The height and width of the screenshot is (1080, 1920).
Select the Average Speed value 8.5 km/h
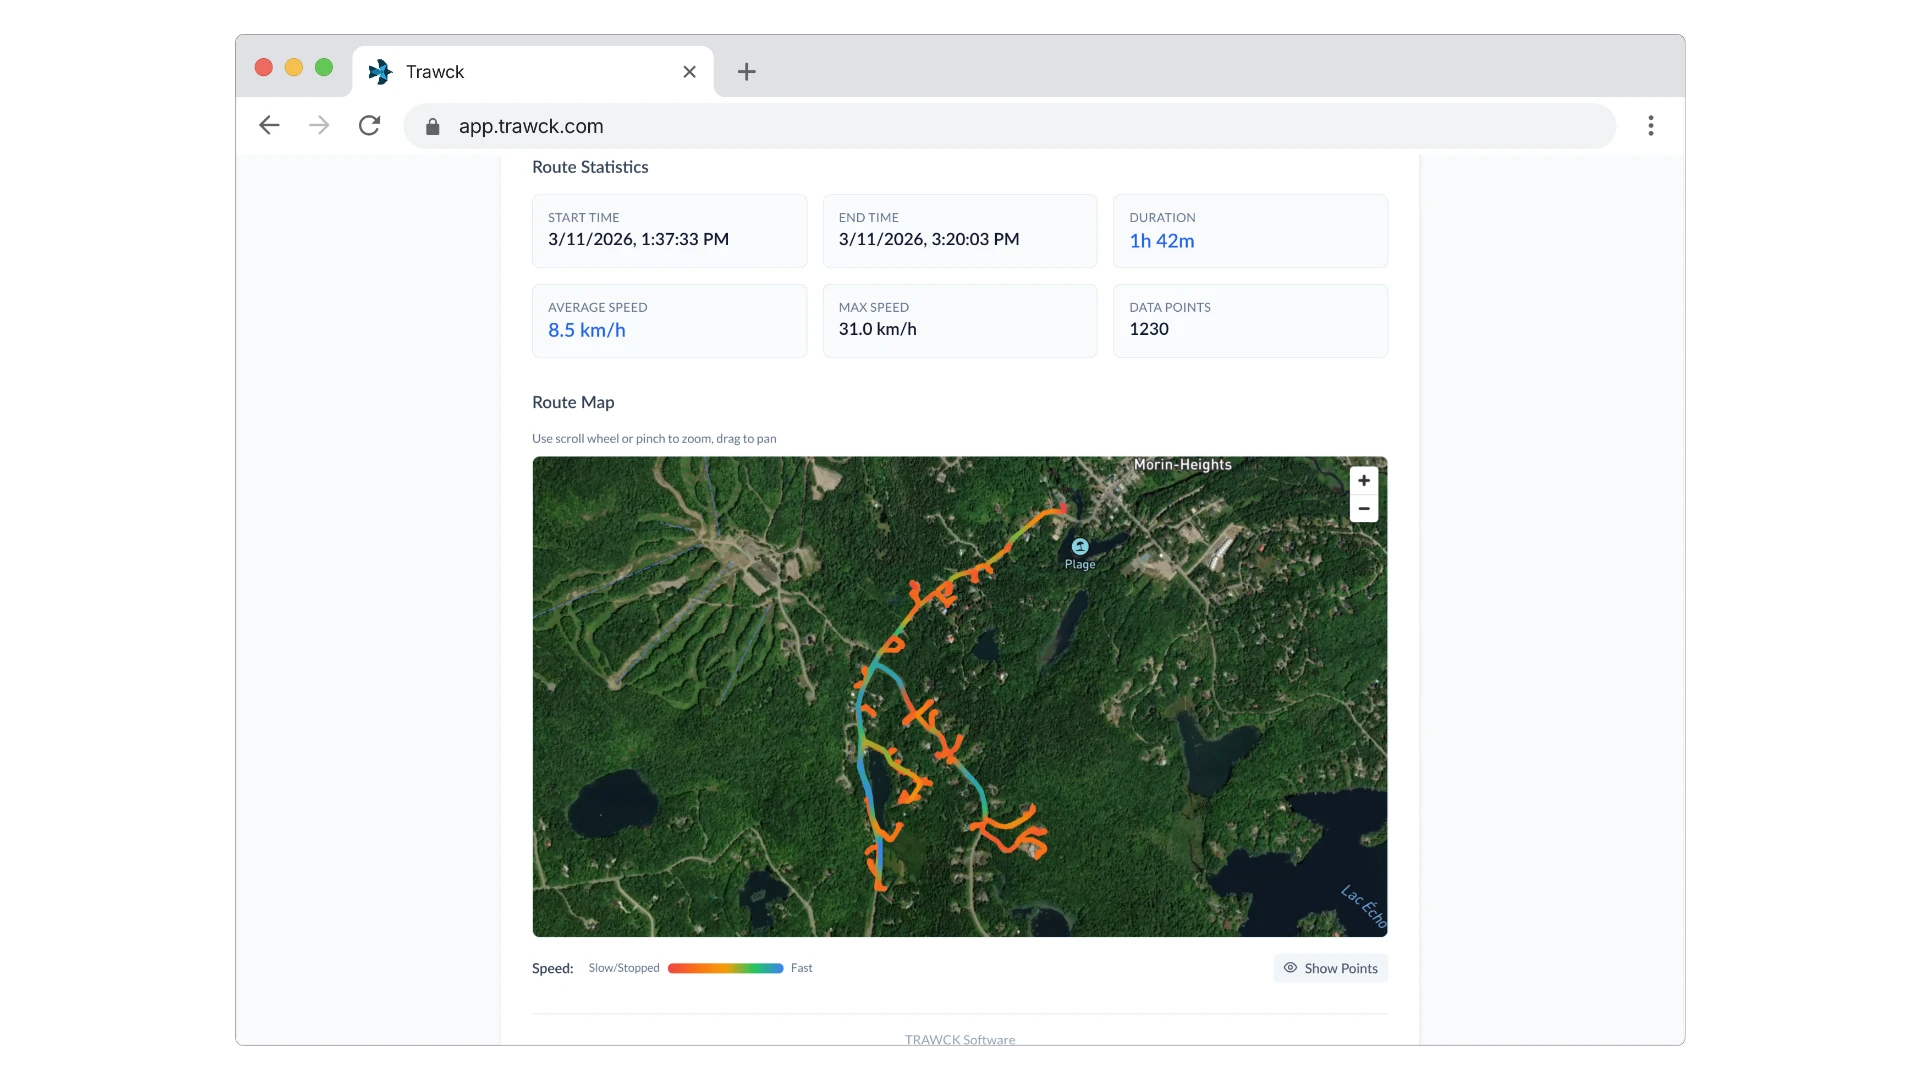(586, 330)
